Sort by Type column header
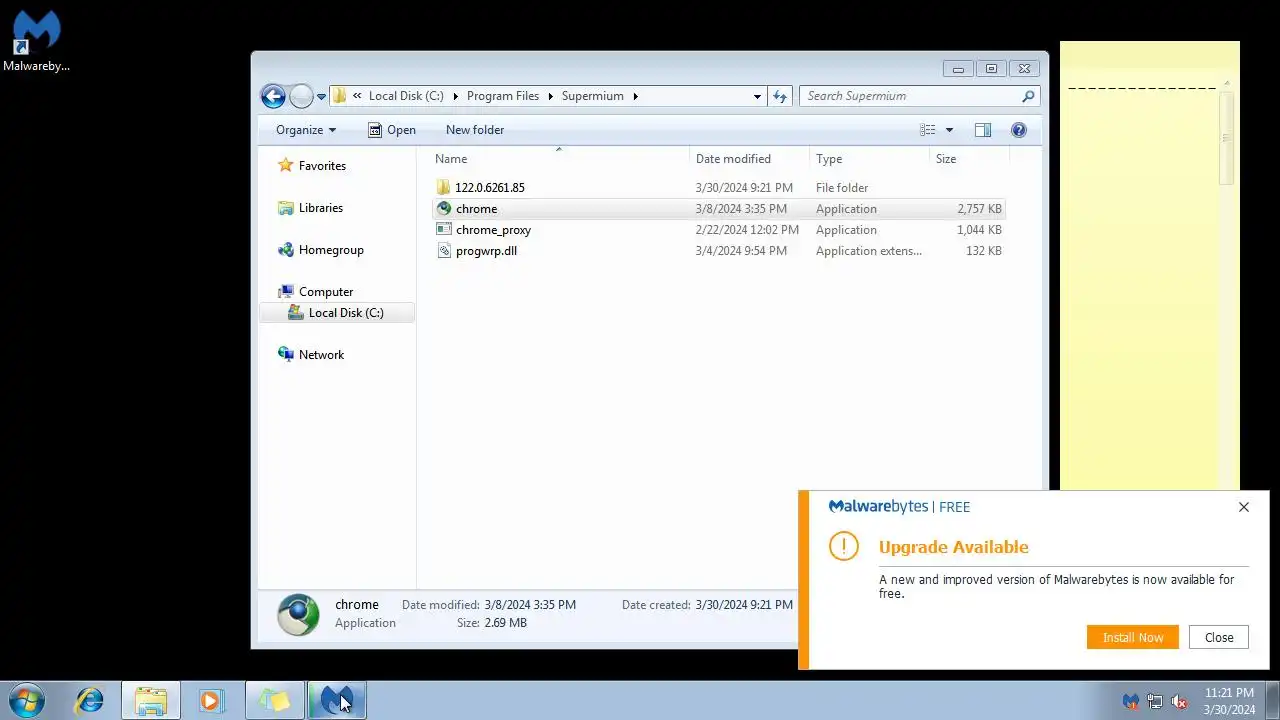This screenshot has width=1280, height=720. point(870,159)
